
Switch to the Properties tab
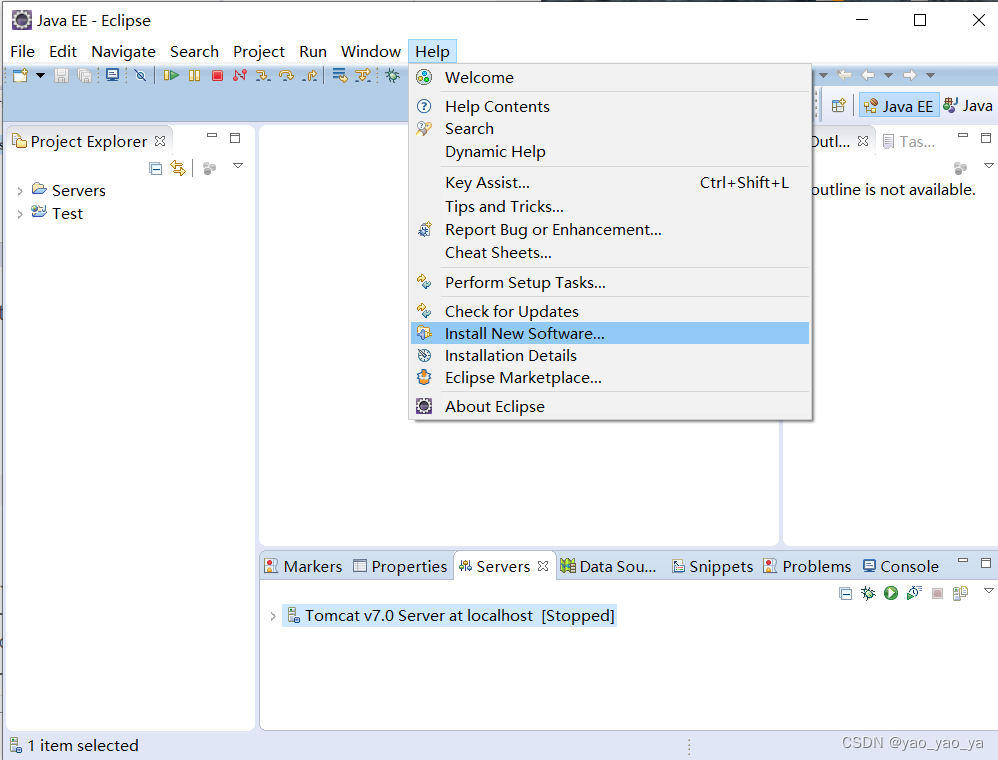pyautogui.click(x=400, y=566)
